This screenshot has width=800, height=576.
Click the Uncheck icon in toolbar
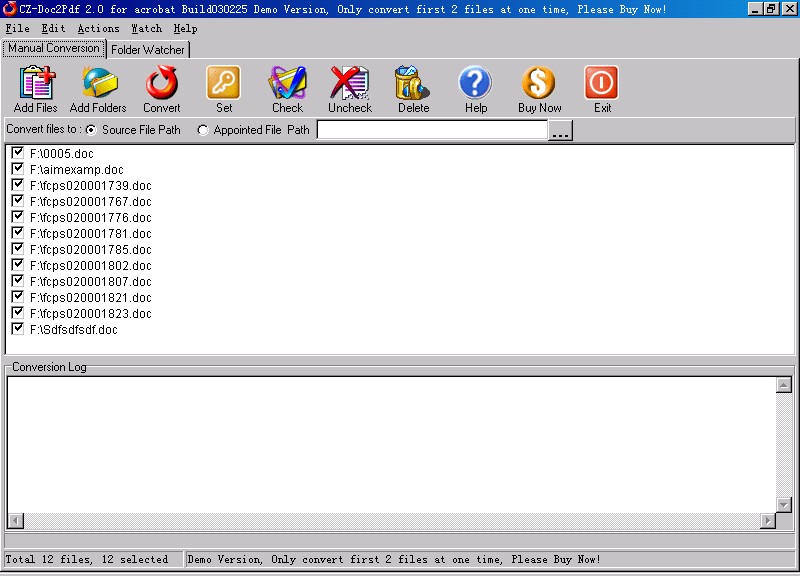(x=349, y=84)
